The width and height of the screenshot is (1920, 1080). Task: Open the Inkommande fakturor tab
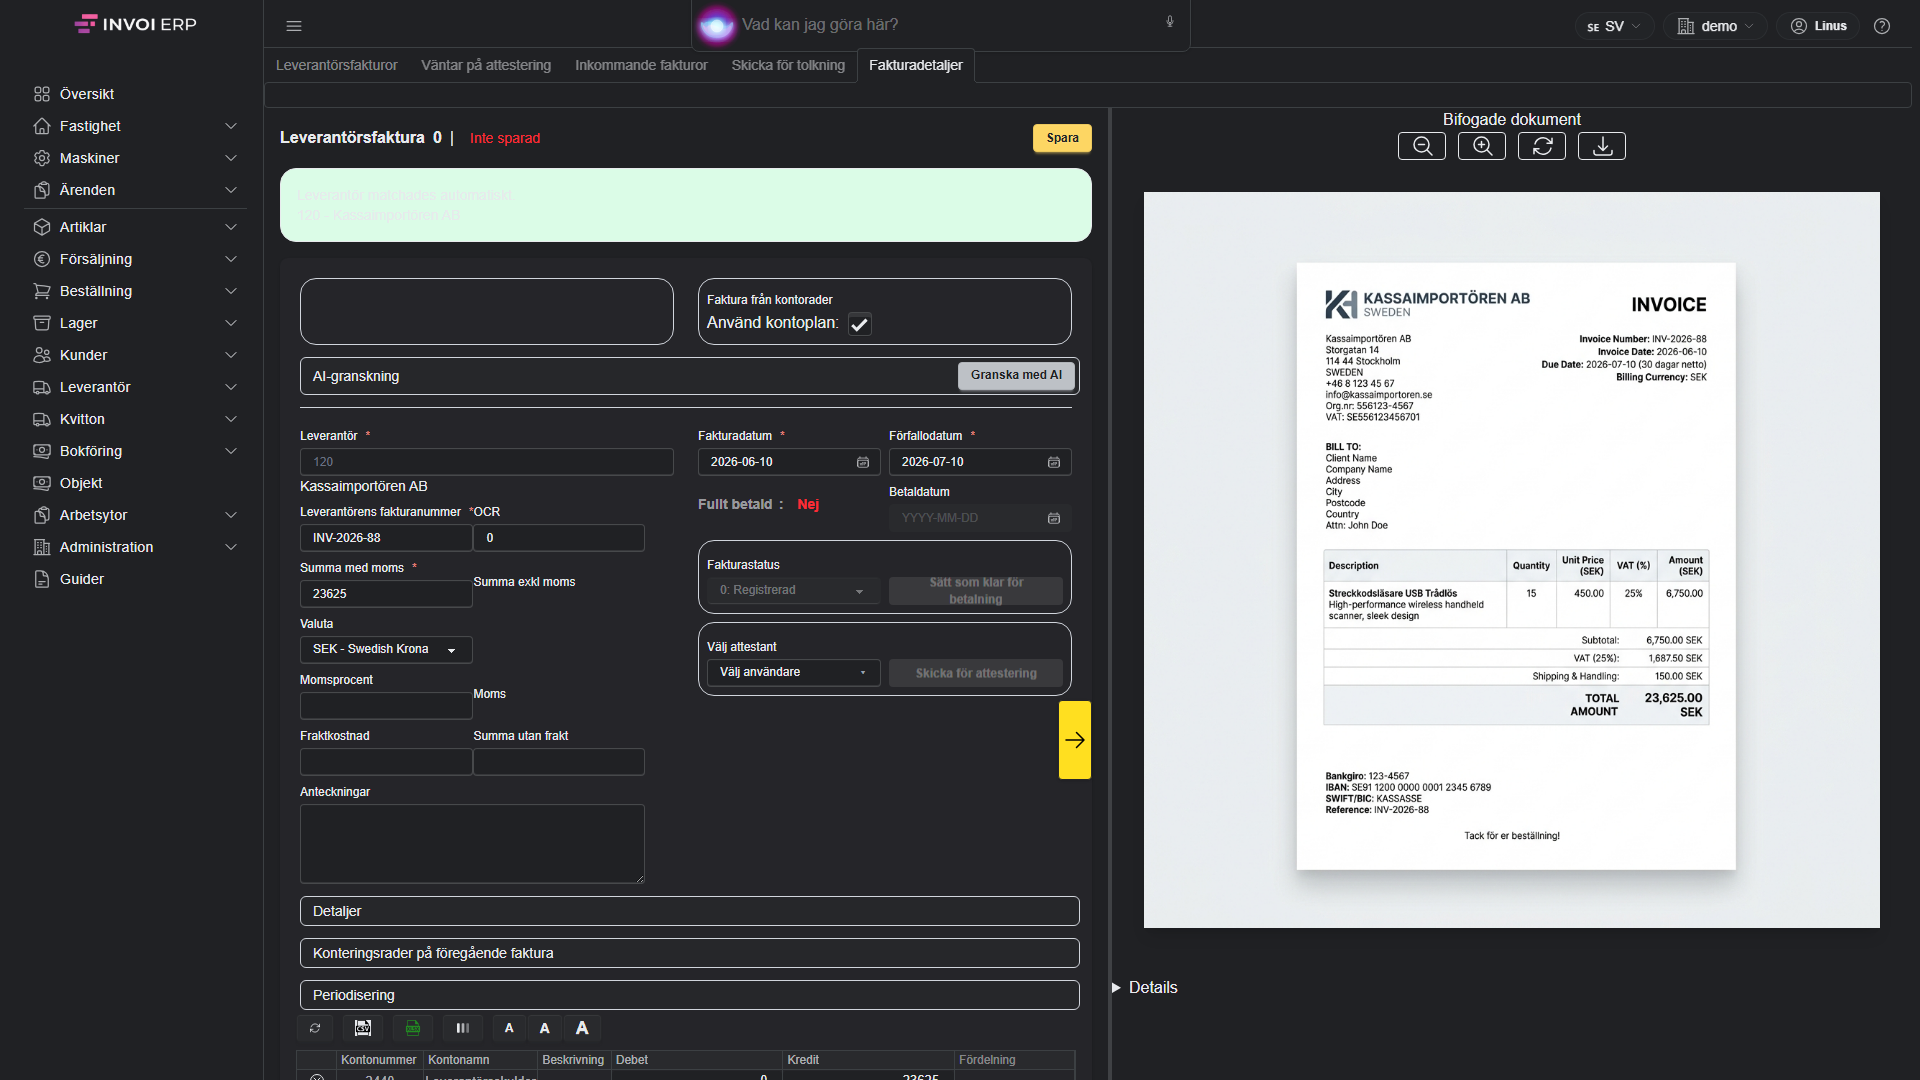(x=641, y=65)
